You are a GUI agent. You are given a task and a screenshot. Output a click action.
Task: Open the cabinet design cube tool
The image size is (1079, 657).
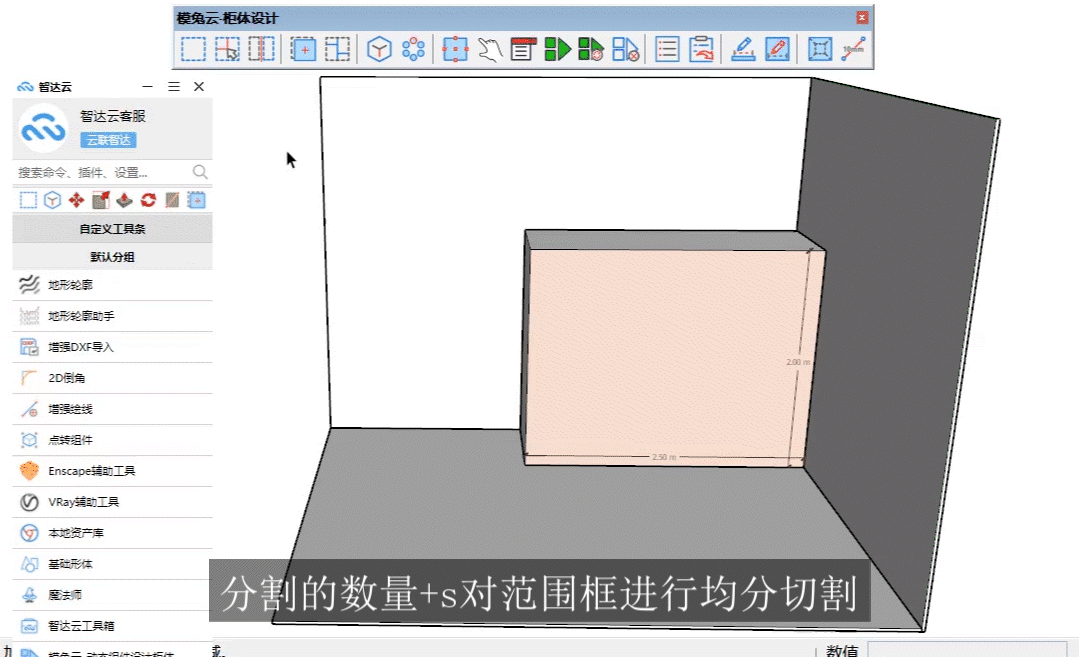point(378,48)
